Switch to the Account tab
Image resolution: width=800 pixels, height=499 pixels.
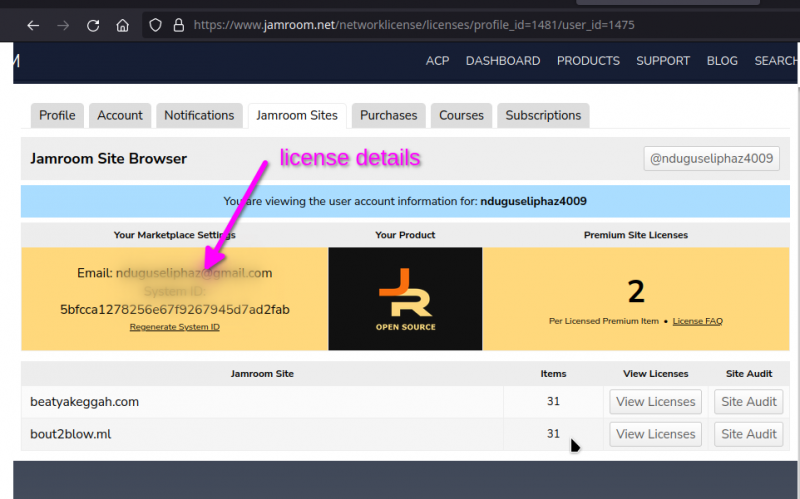pos(120,115)
